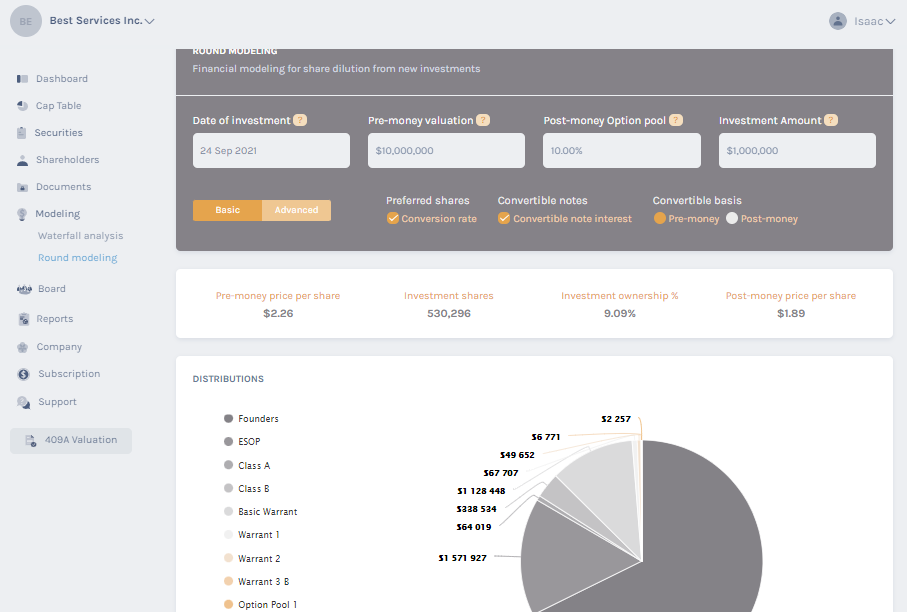Click the Post-money Option pool input field
The width and height of the screenshot is (907, 612).
pyautogui.click(x=622, y=151)
